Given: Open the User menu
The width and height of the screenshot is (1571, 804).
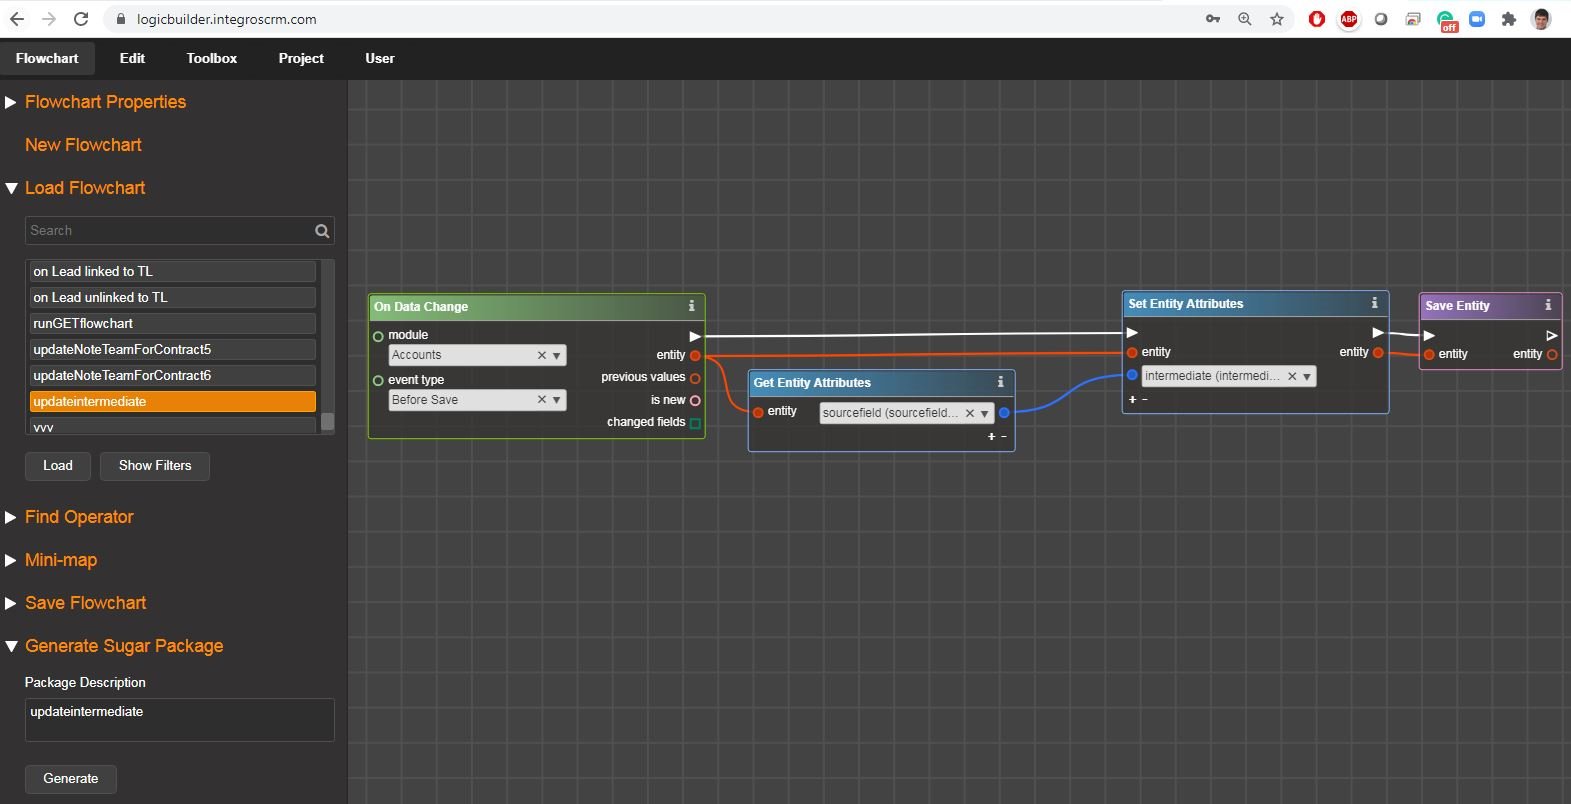Looking at the screenshot, I should pos(380,58).
